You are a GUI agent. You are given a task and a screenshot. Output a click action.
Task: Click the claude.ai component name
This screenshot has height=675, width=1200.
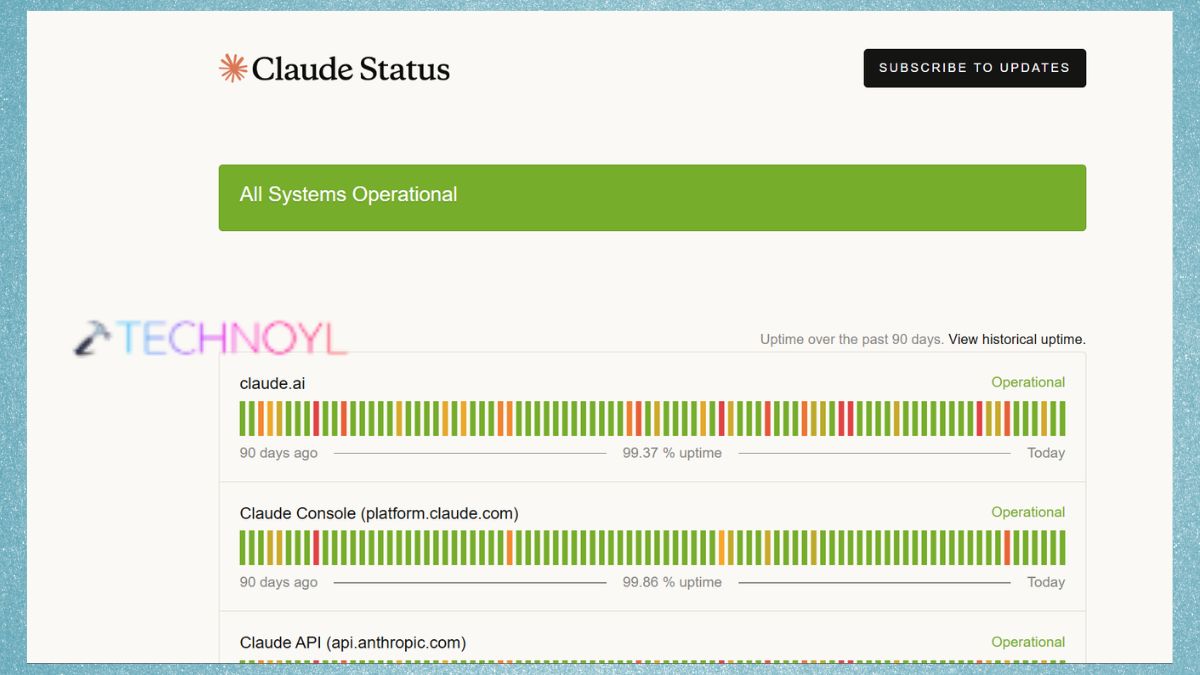[x=272, y=383]
